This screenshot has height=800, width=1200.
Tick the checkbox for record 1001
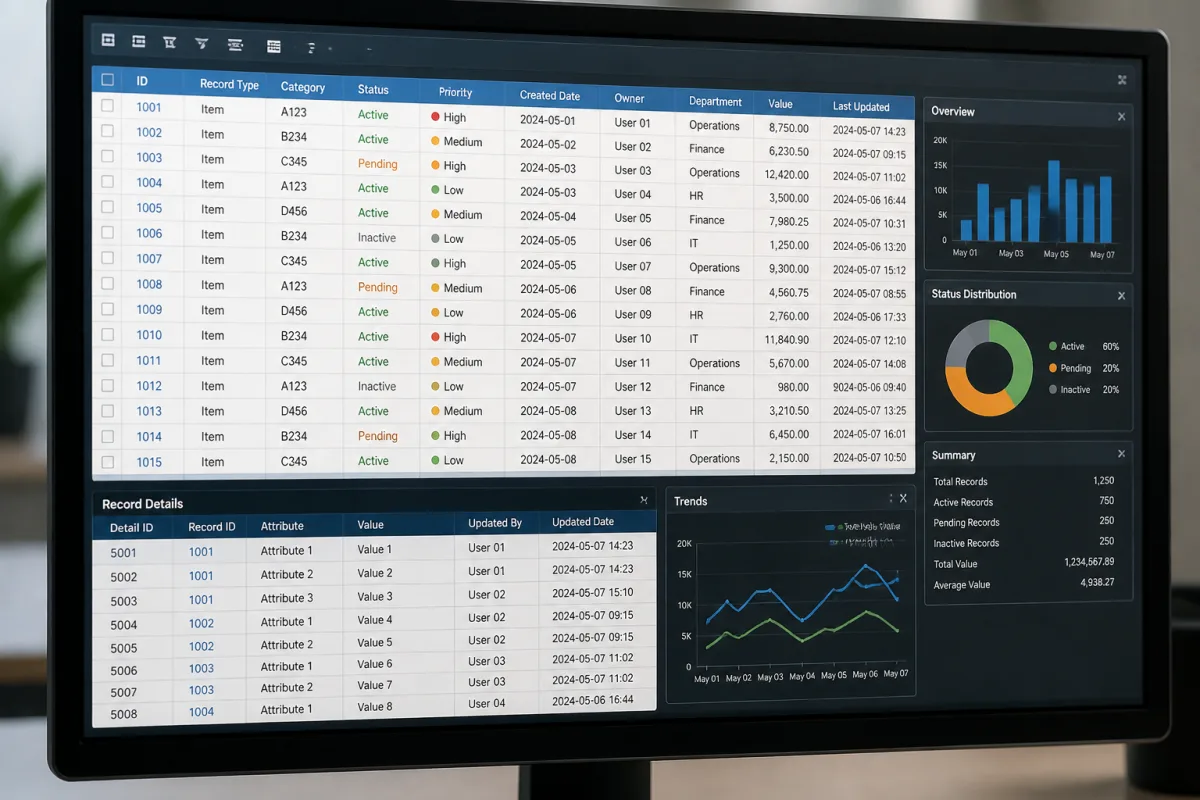coord(108,105)
